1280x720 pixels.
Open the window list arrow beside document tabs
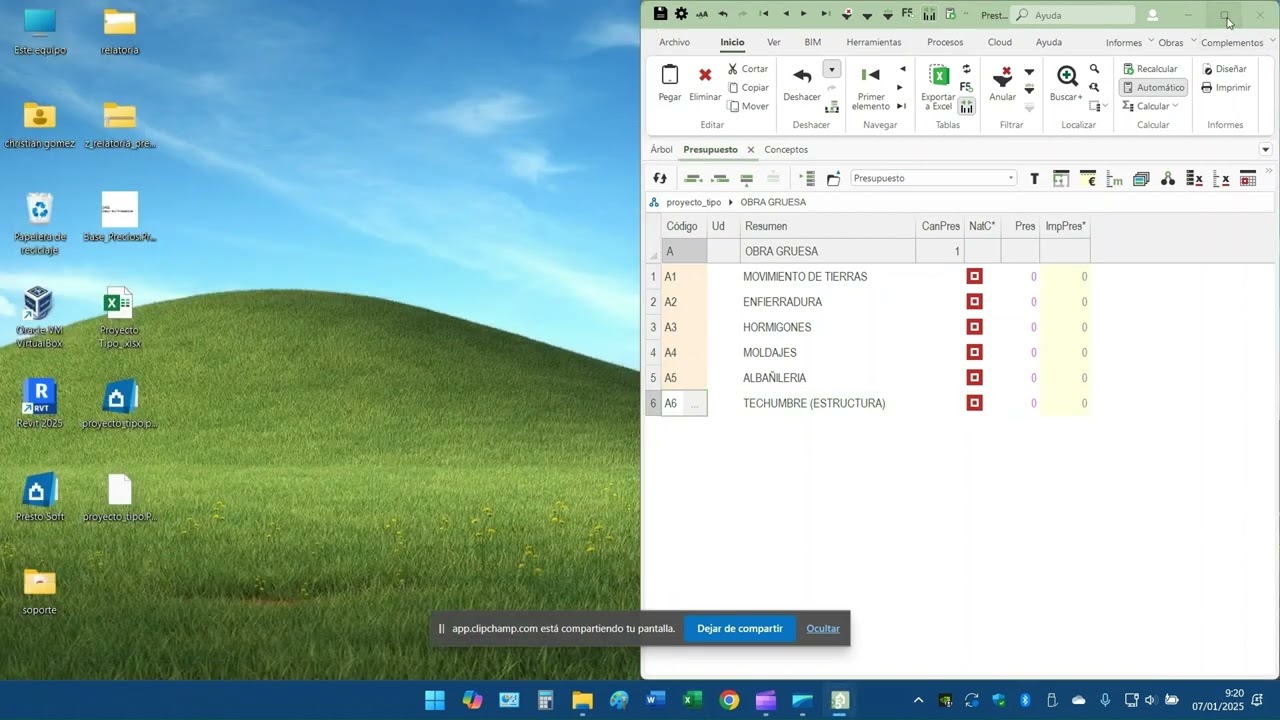tap(1265, 150)
